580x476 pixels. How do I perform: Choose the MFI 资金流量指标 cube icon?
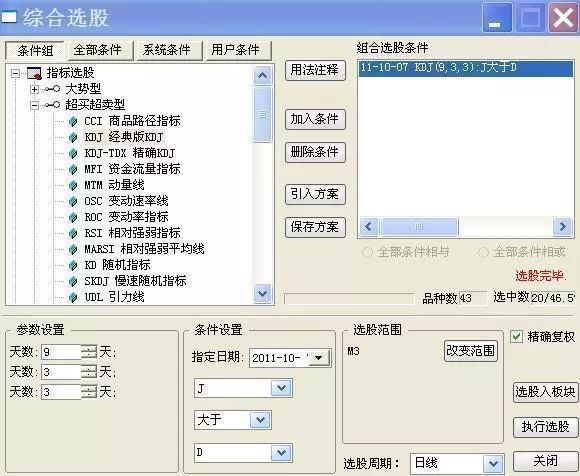pos(73,169)
